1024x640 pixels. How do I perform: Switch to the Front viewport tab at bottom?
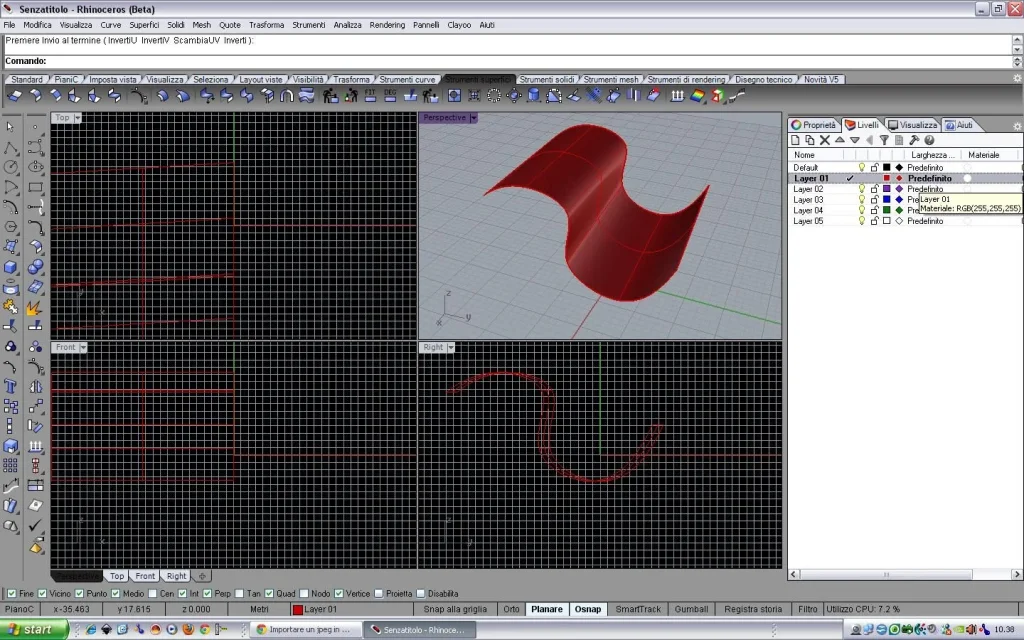tap(145, 576)
